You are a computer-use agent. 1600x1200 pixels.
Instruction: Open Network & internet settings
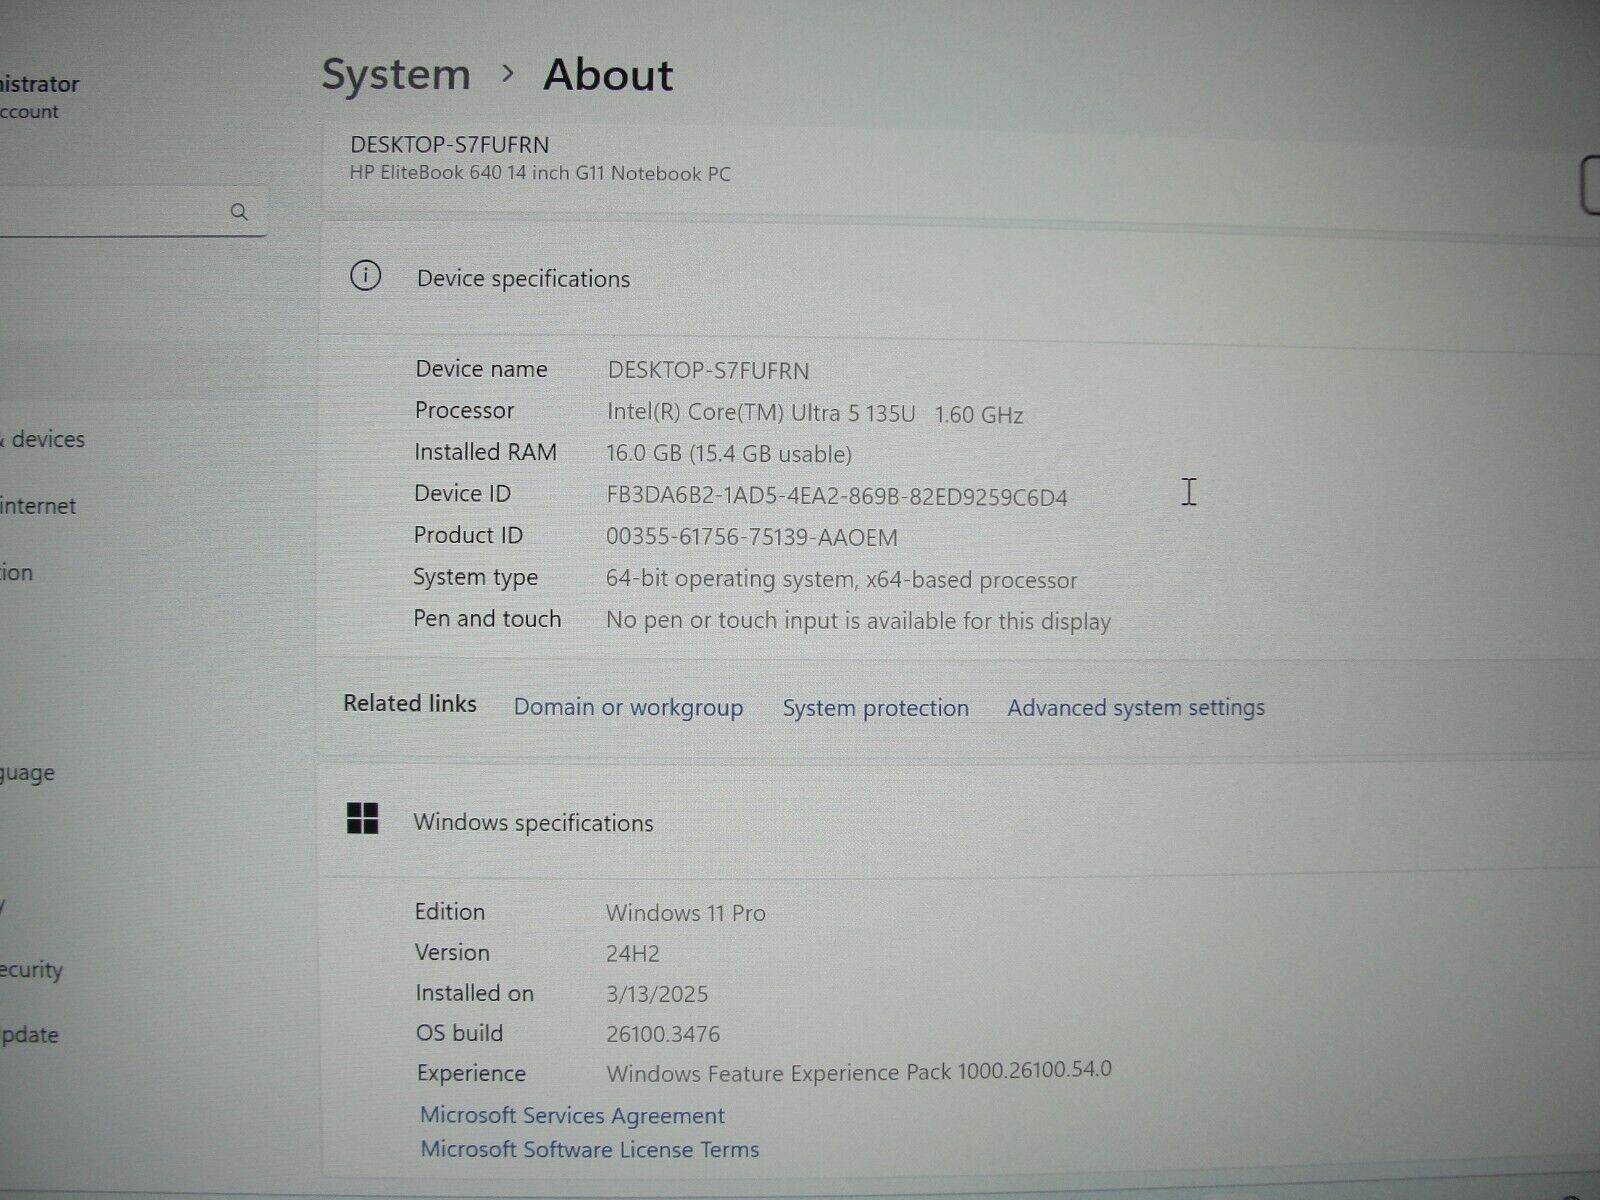(x=37, y=506)
